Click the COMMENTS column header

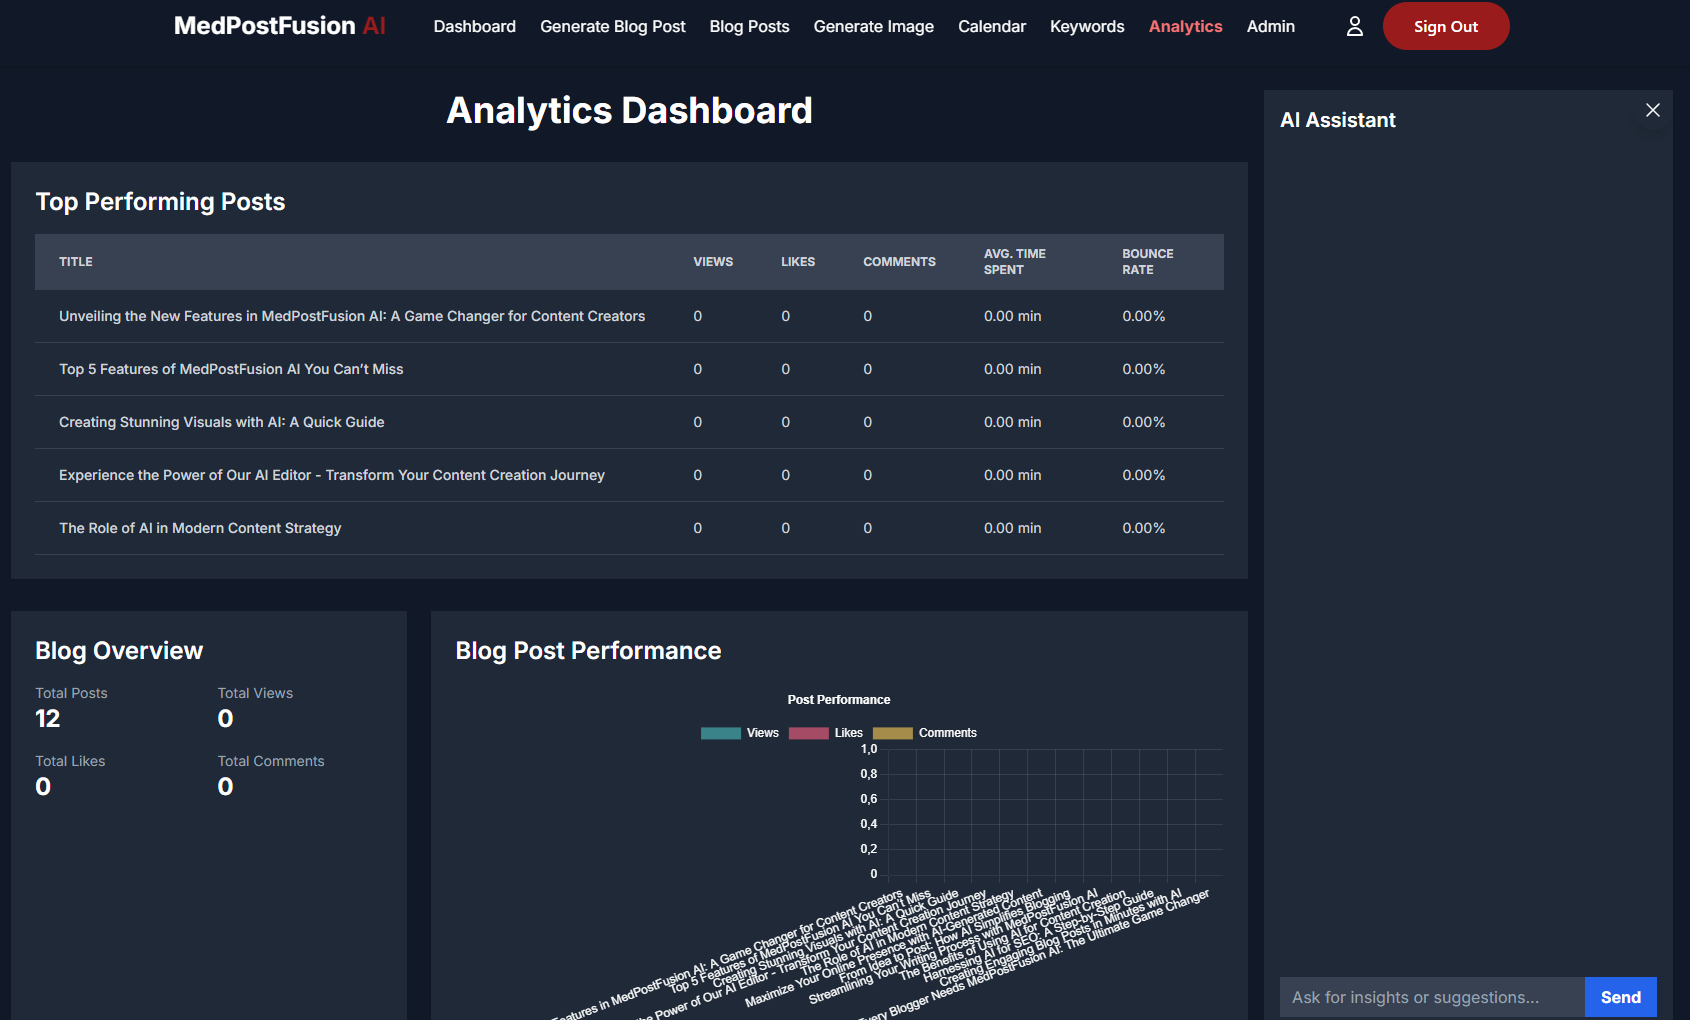coord(900,262)
